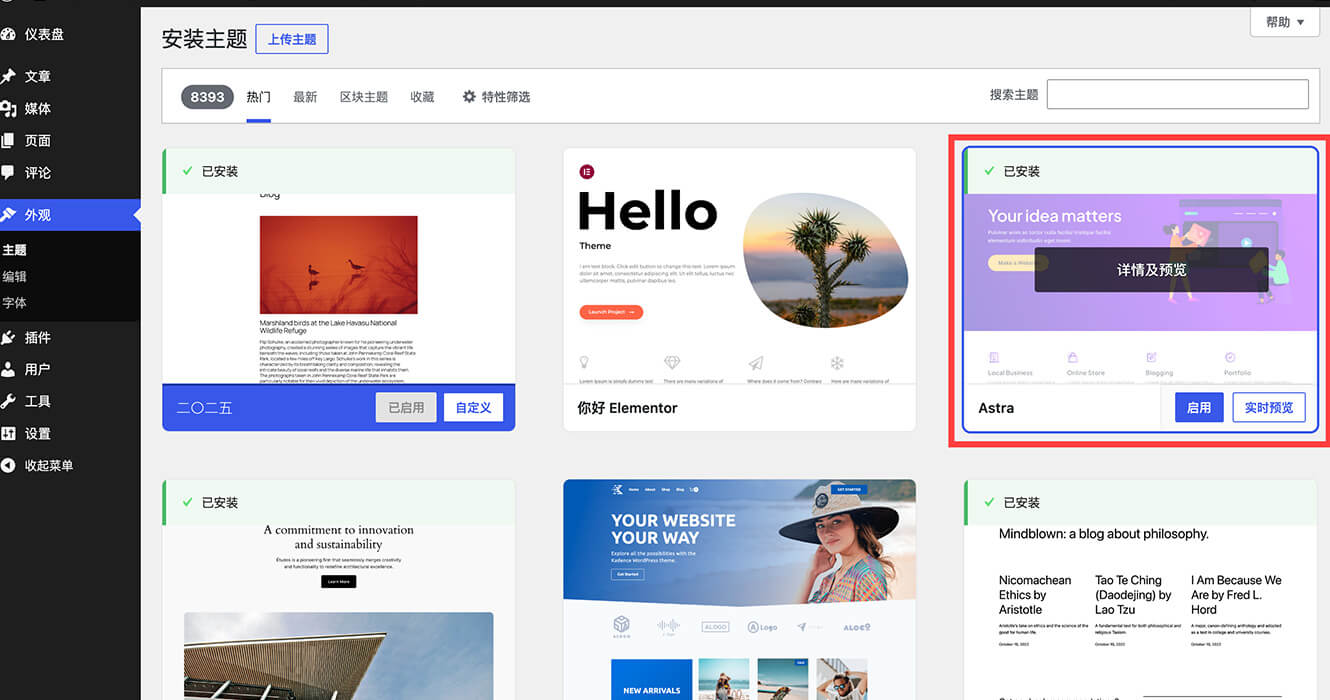Click the 你好 Elementor theme name

[627, 408]
